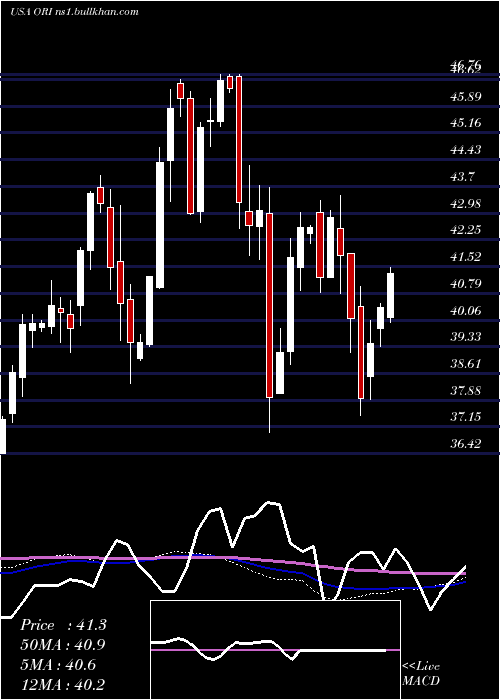Screen dimensions: 500x700
Task: Select the 40.79 price axis label
Action: tap(466, 283)
